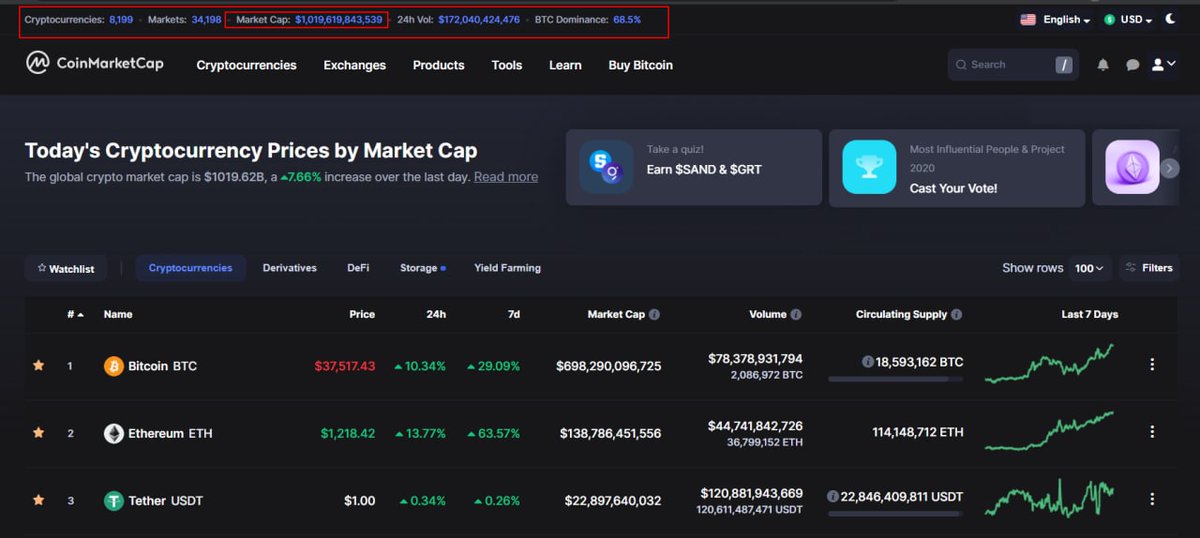Image resolution: width=1200 pixels, height=538 pixels.
Task: Open the Ethereum ETH name link
Action: (x=170, y=433)
